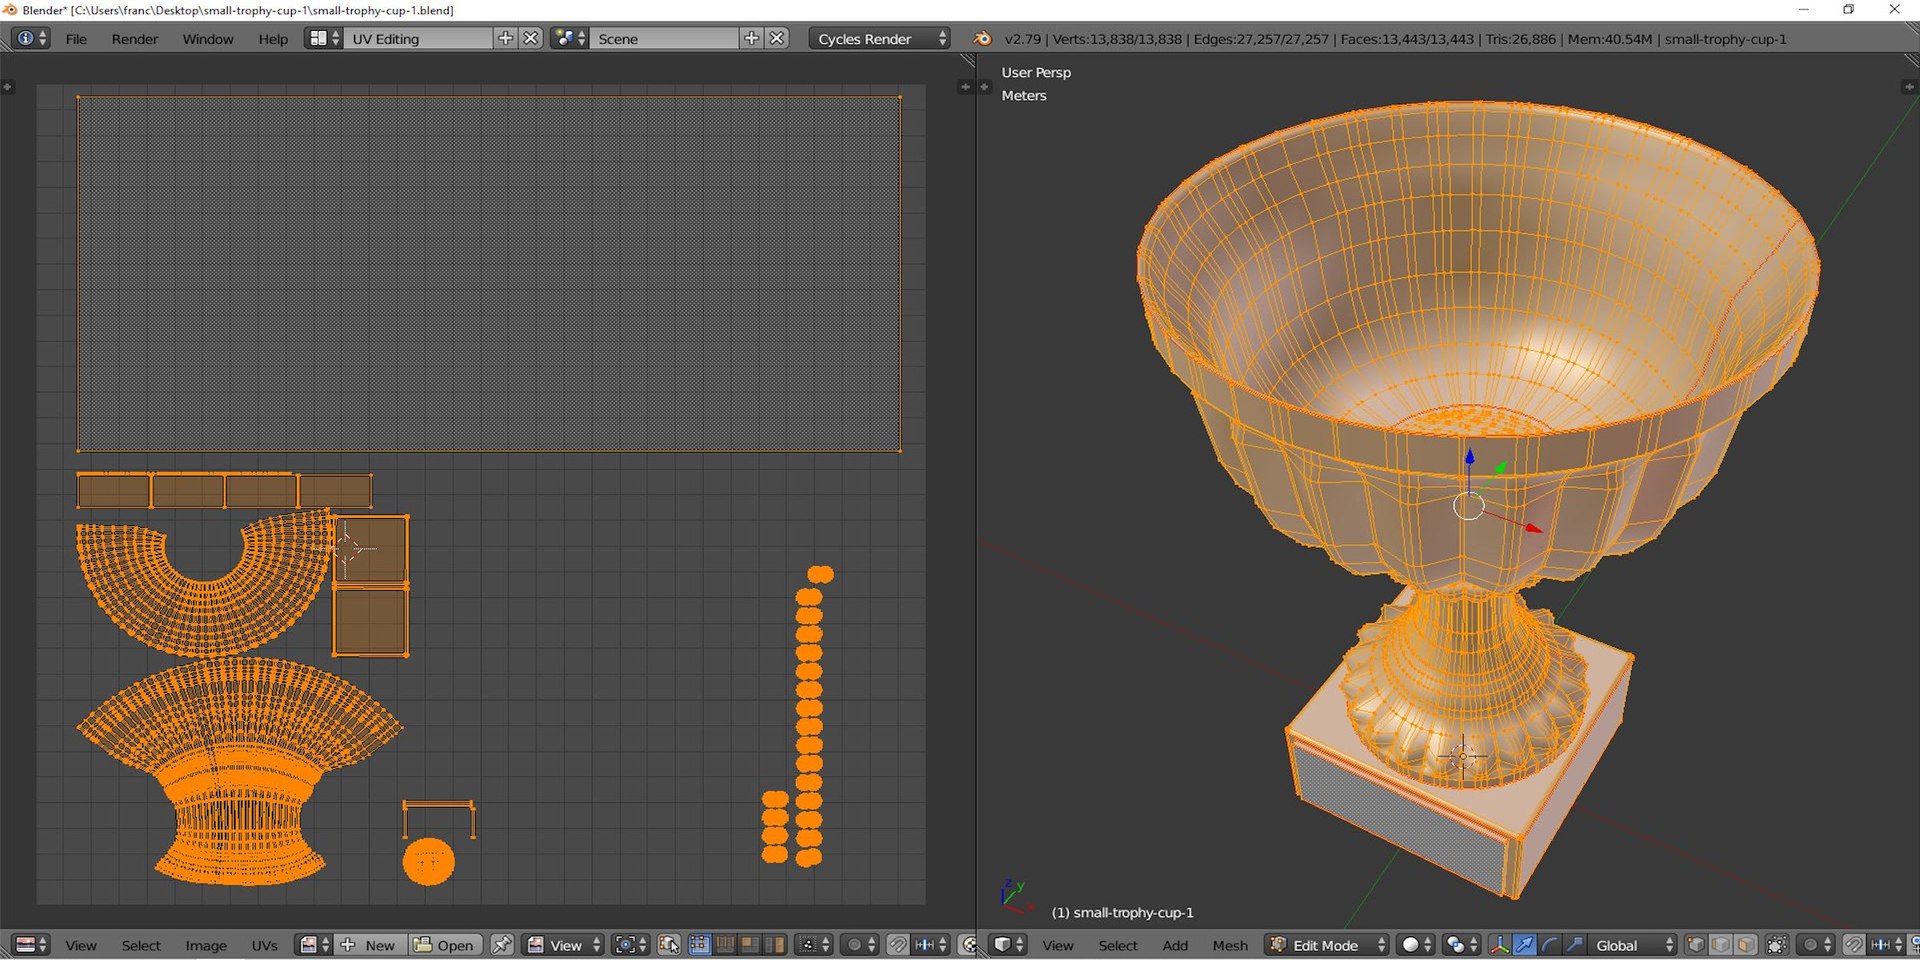This screenshot has width=1920, height=960.
Task: Add a new screen layout
Action: point(505,38)
